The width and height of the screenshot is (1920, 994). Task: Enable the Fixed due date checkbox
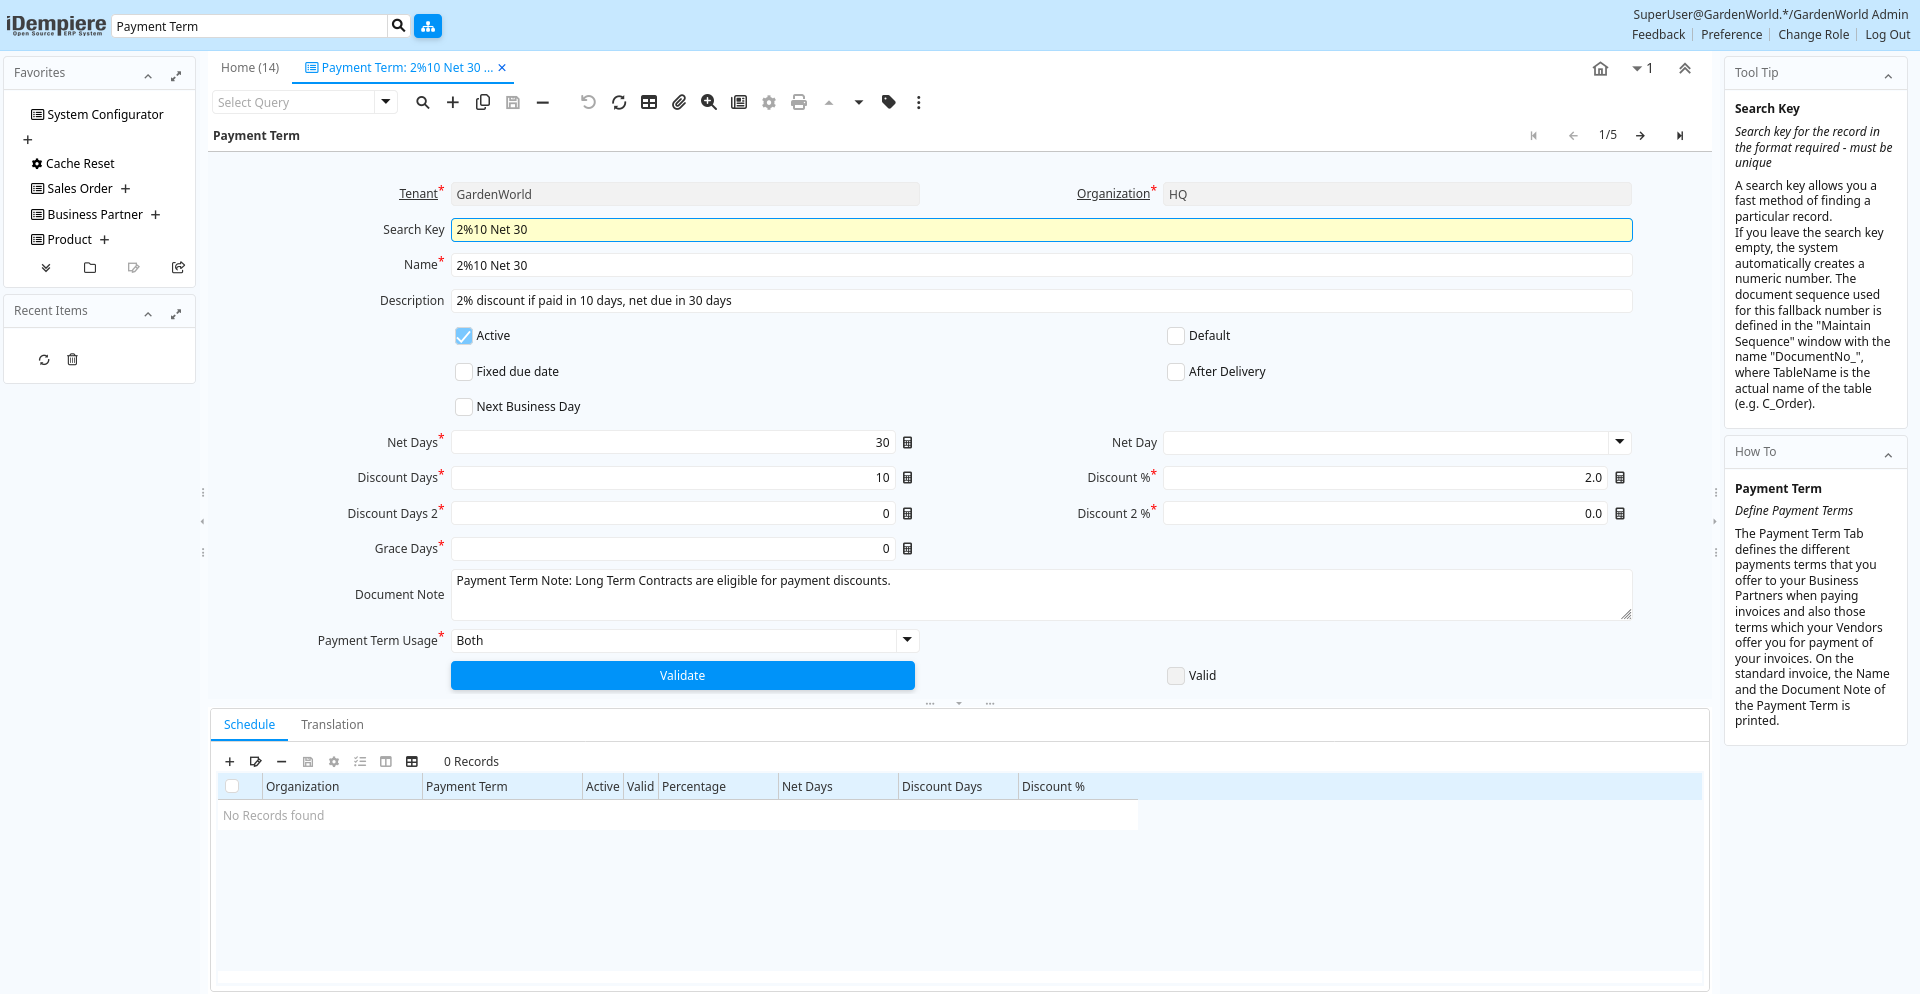pos(464,372)
